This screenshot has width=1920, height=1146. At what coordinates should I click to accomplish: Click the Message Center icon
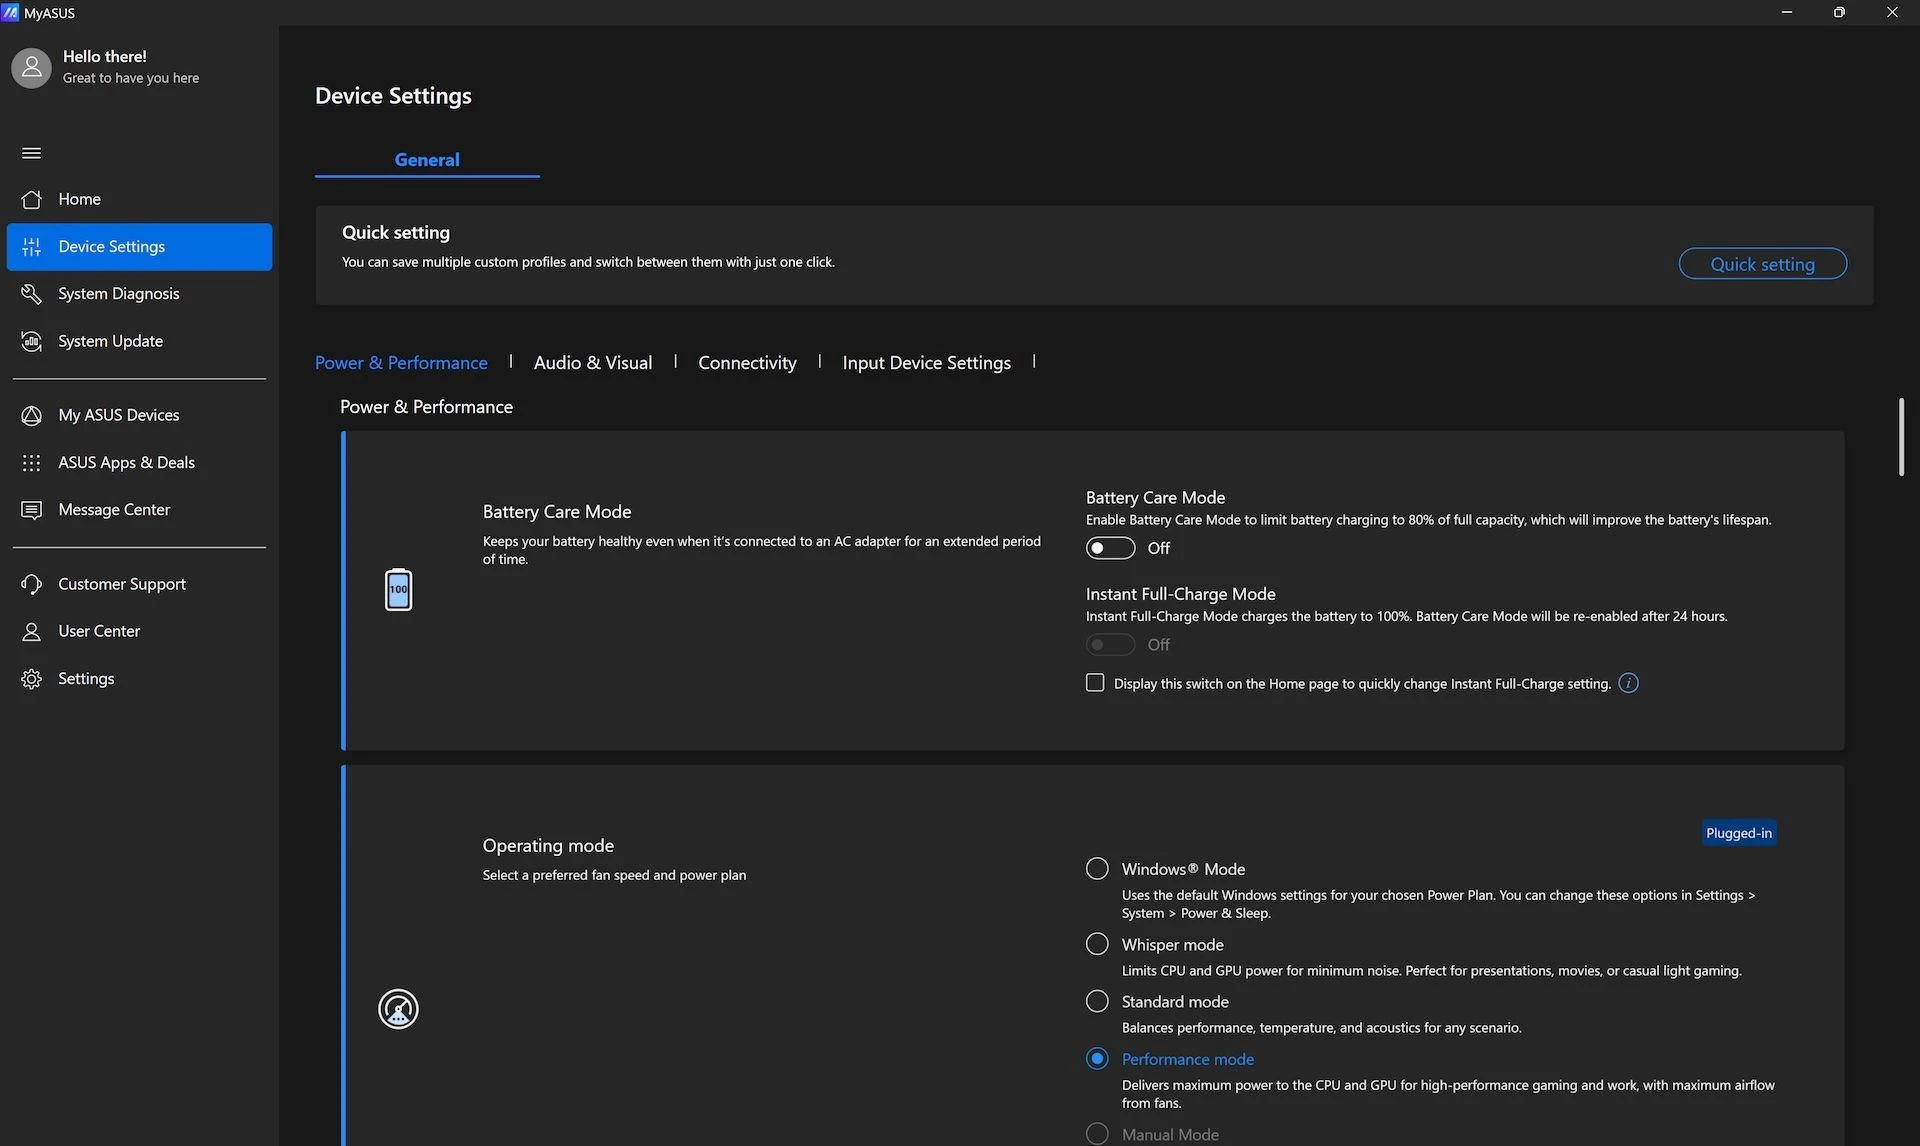tap(31, 510)
